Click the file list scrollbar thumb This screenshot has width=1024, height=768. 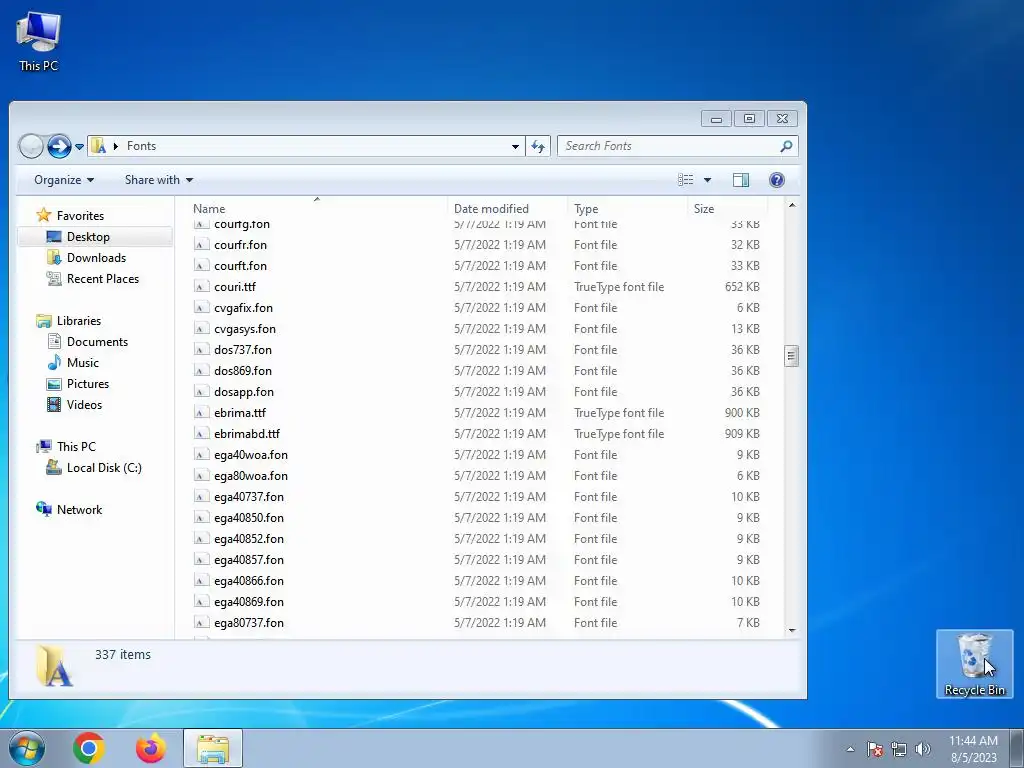(x=792, y=356)
